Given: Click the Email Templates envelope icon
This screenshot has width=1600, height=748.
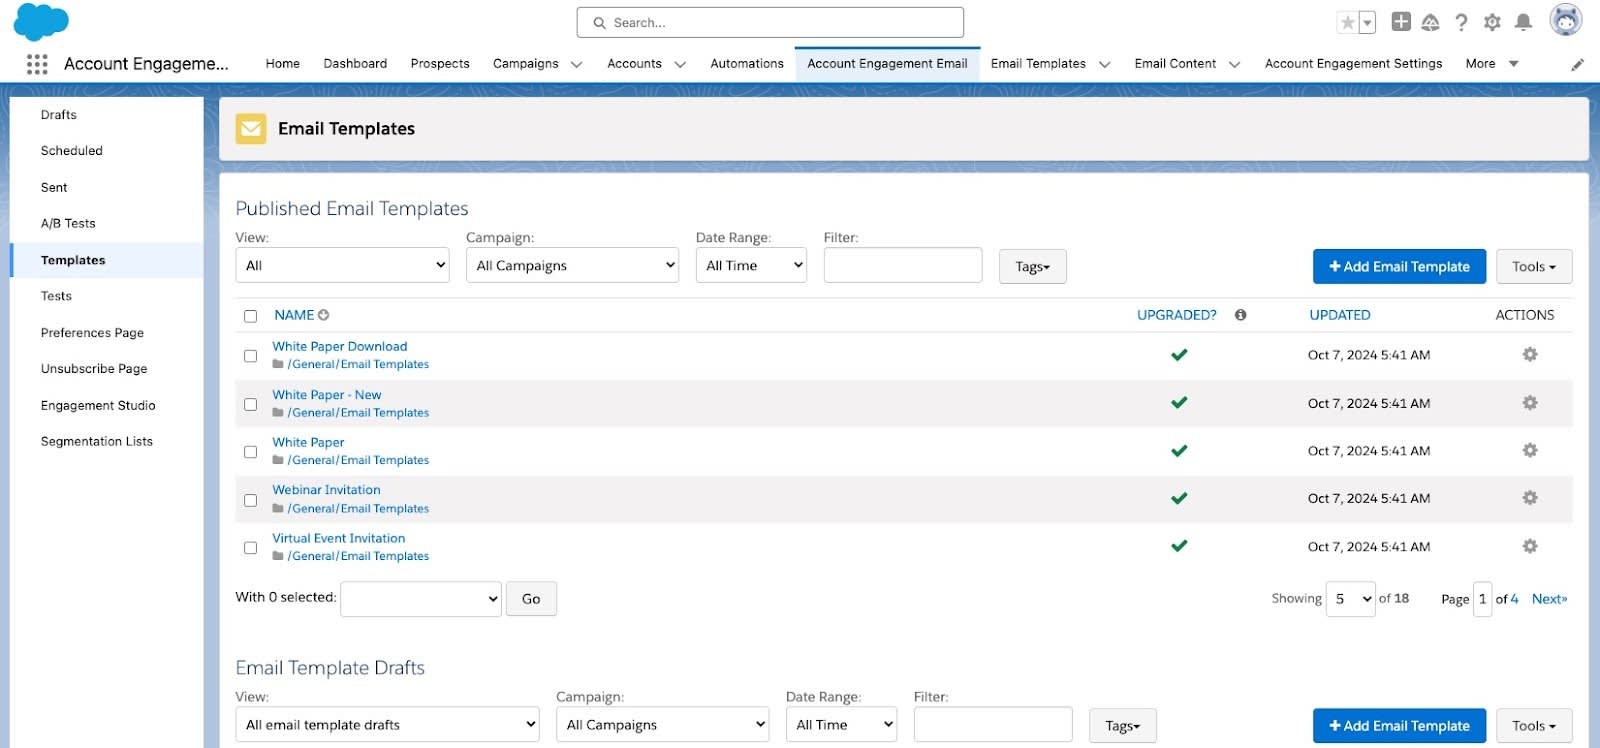Looking at the screenshot, I should 251,128.
